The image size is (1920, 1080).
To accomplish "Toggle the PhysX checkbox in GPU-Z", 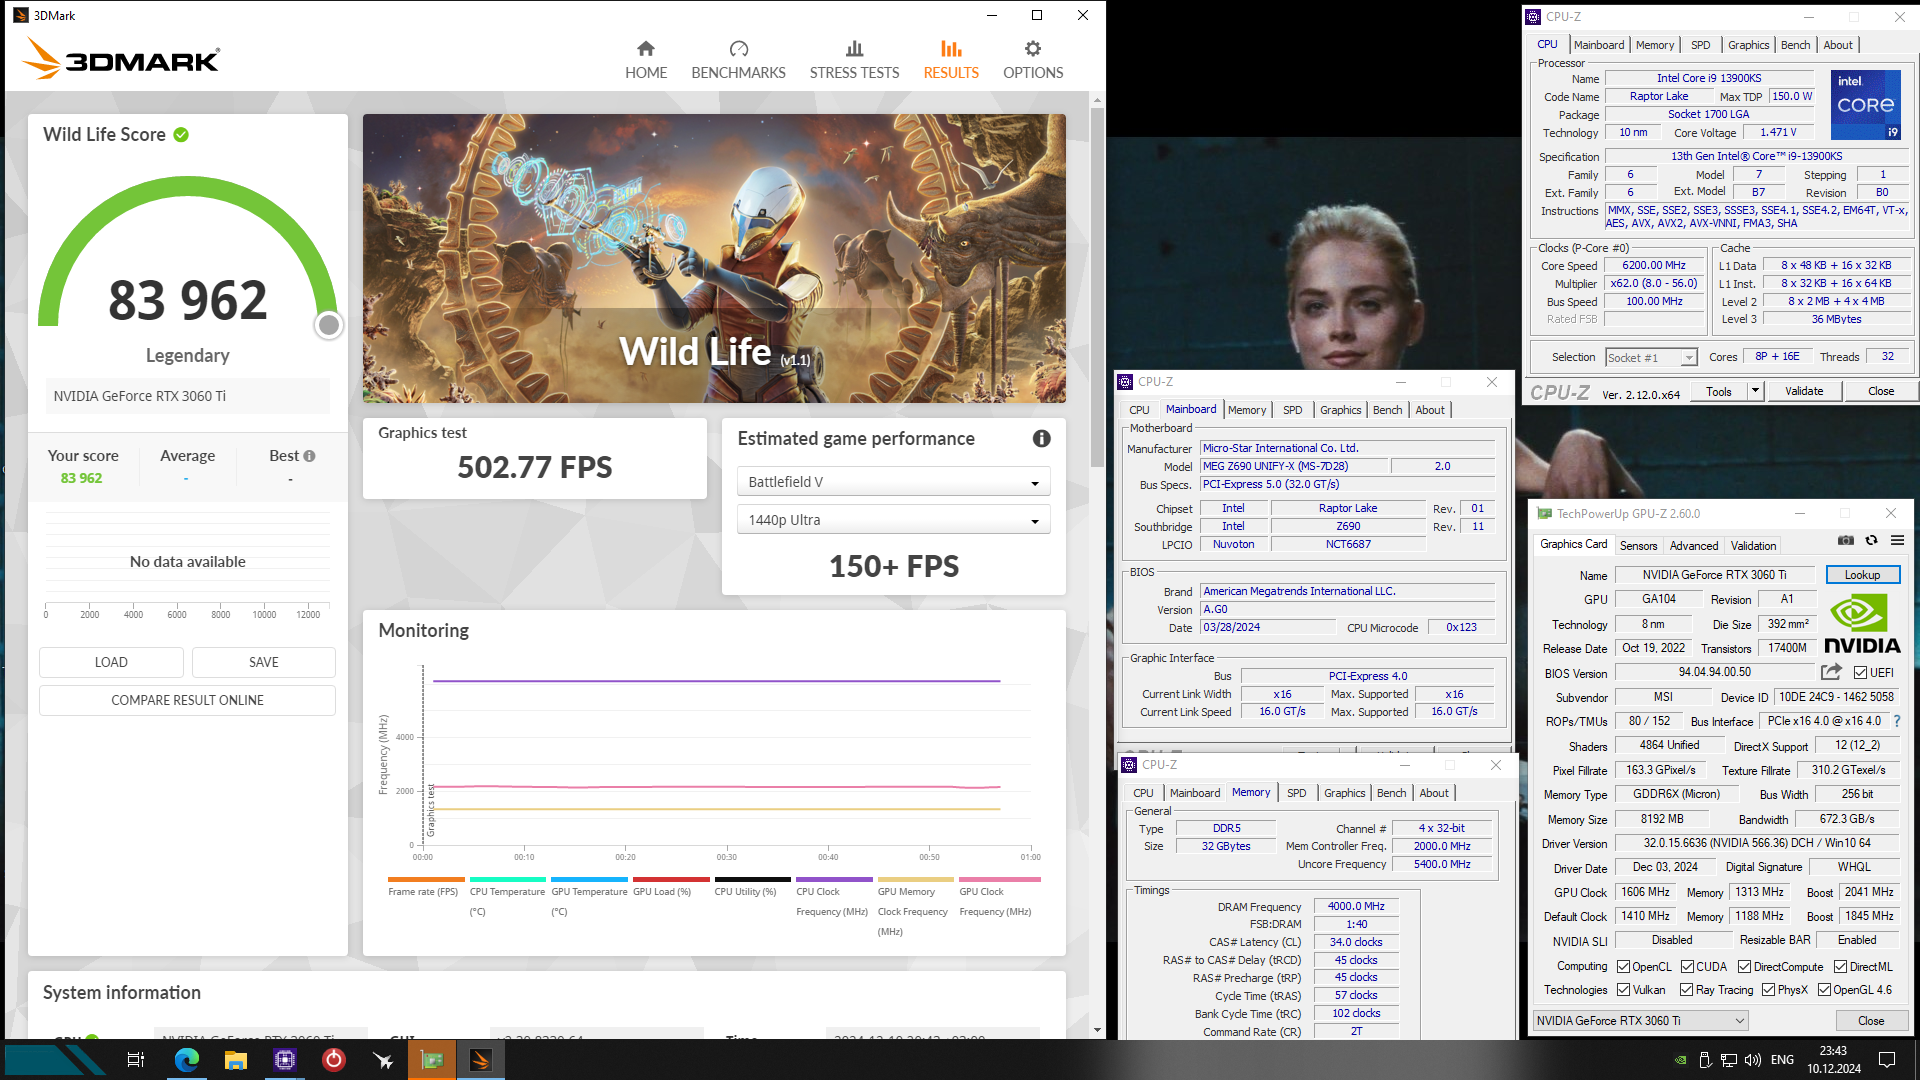I will 1769,990.
